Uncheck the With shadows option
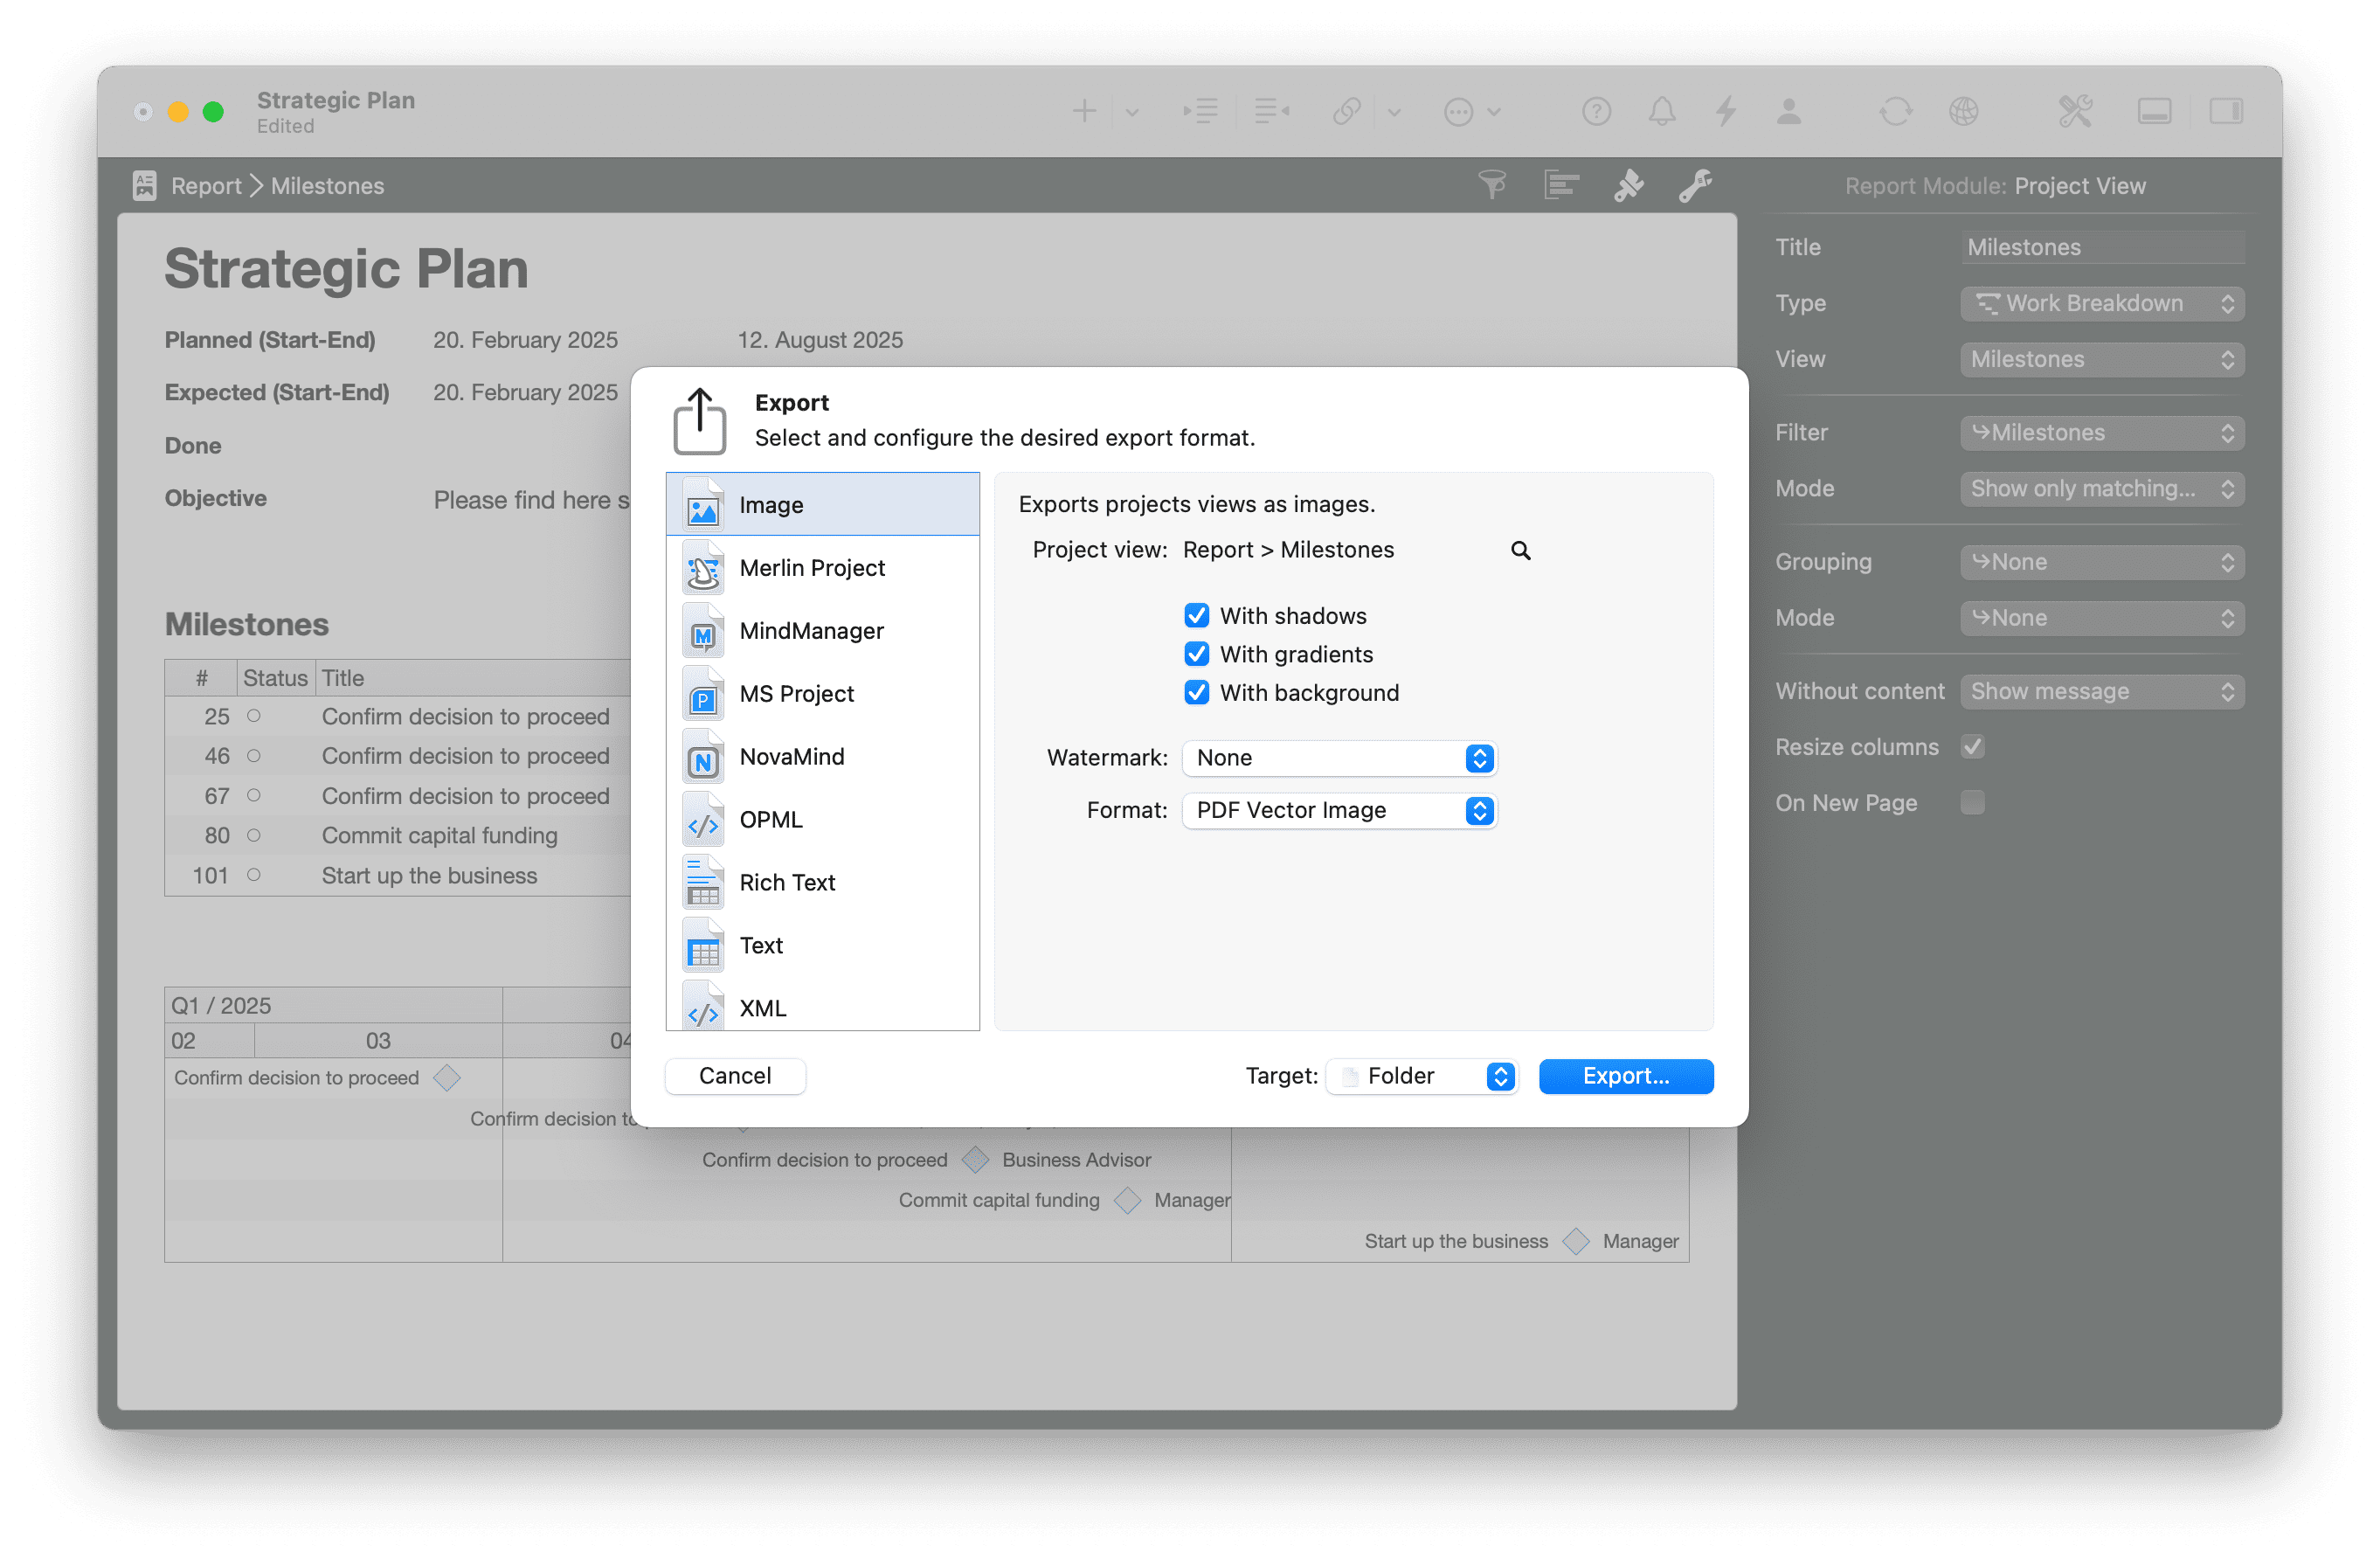The height and width of the screenshot is (1559, 2380). 1197,615
